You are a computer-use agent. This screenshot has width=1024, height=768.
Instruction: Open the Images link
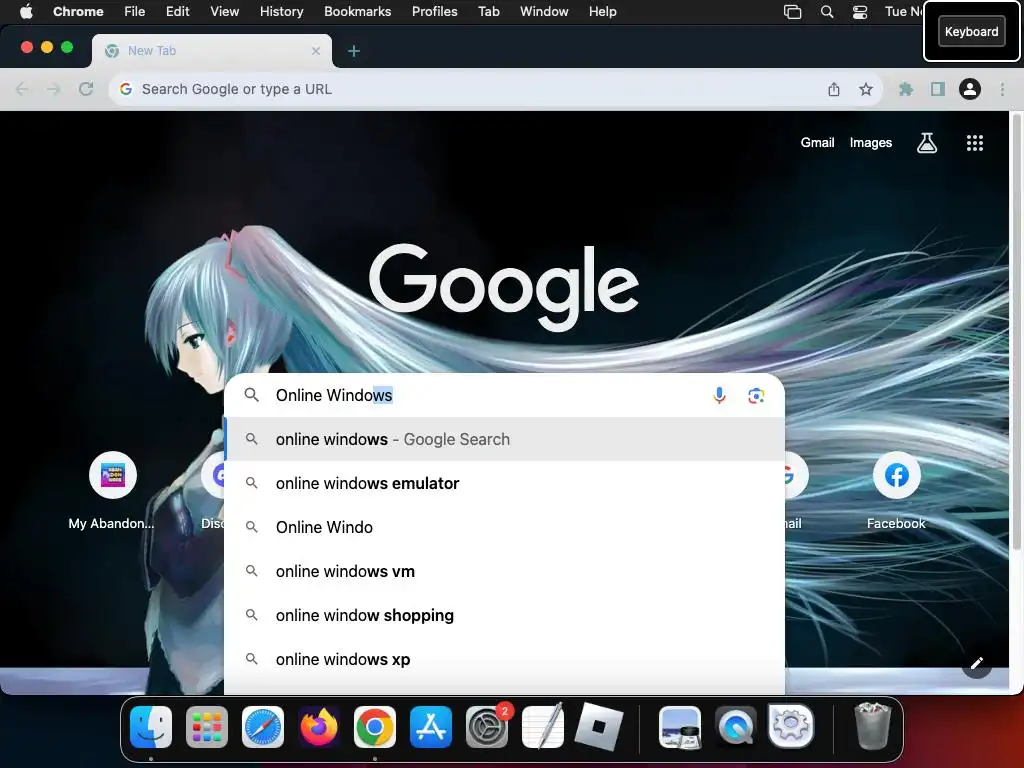pos(871,142)
